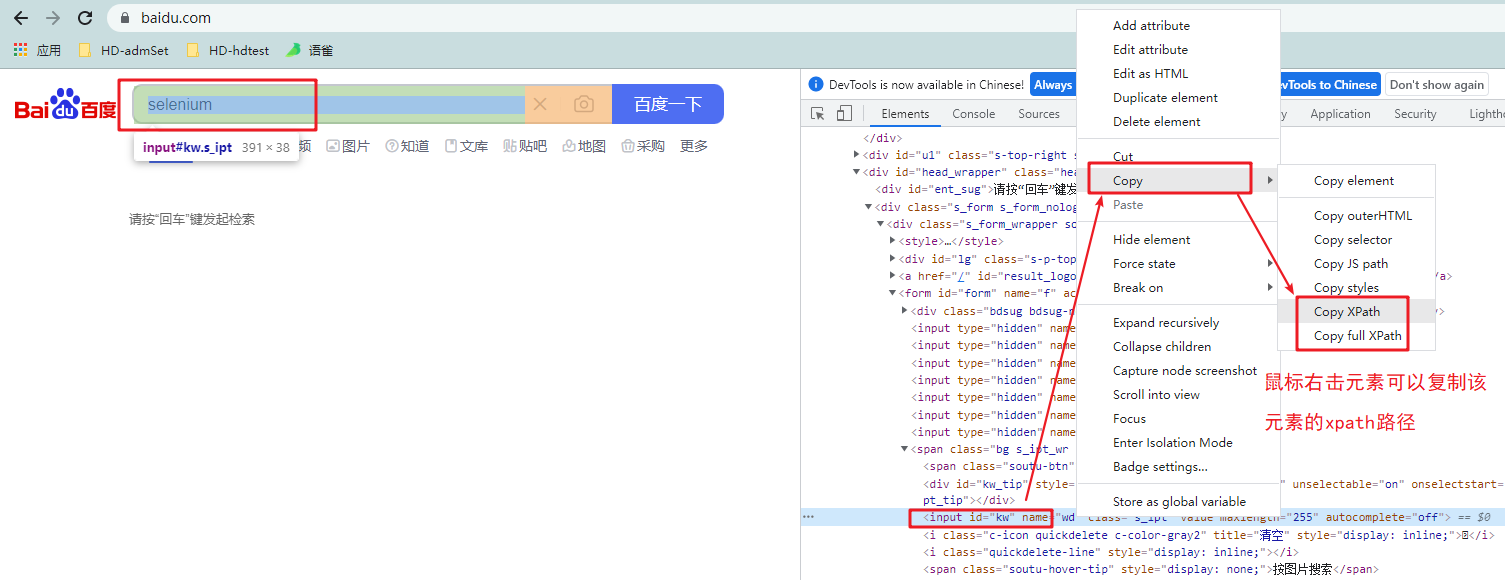
Task: Expand the a id="result_logo" node
Action: pyautogui.click(x=892, y=276)
